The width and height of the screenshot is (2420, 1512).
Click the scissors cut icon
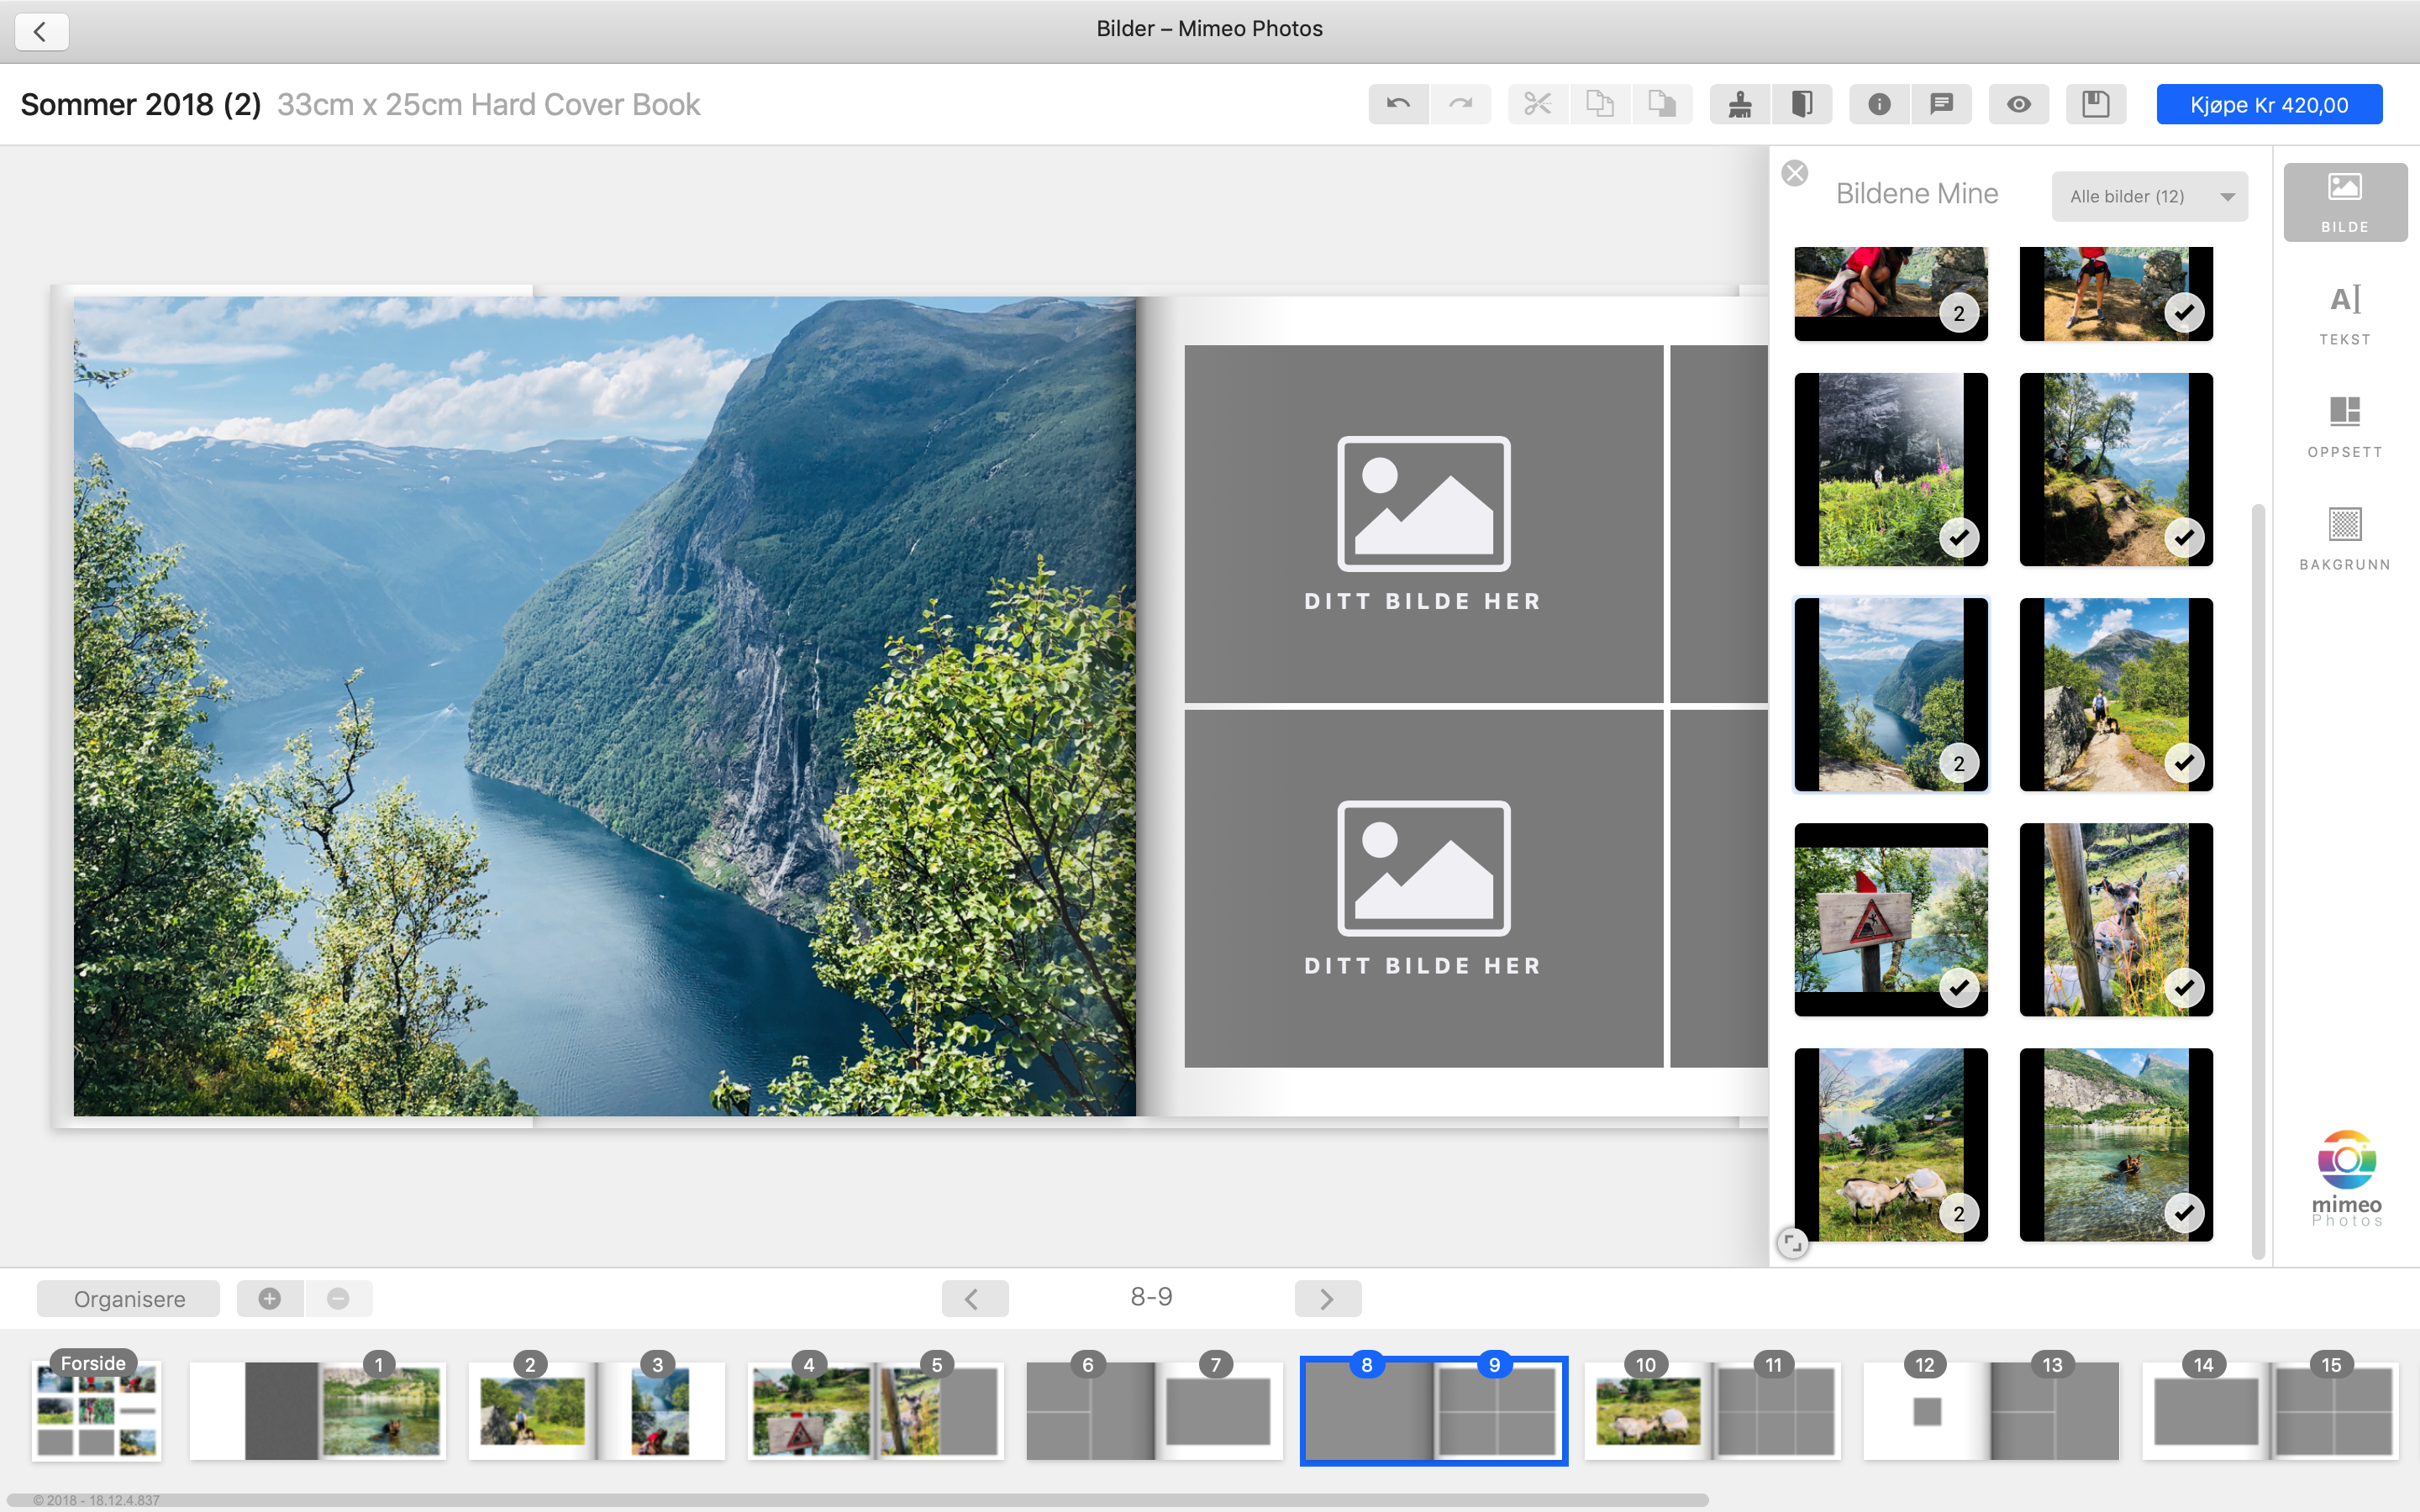coord(1537,104)
